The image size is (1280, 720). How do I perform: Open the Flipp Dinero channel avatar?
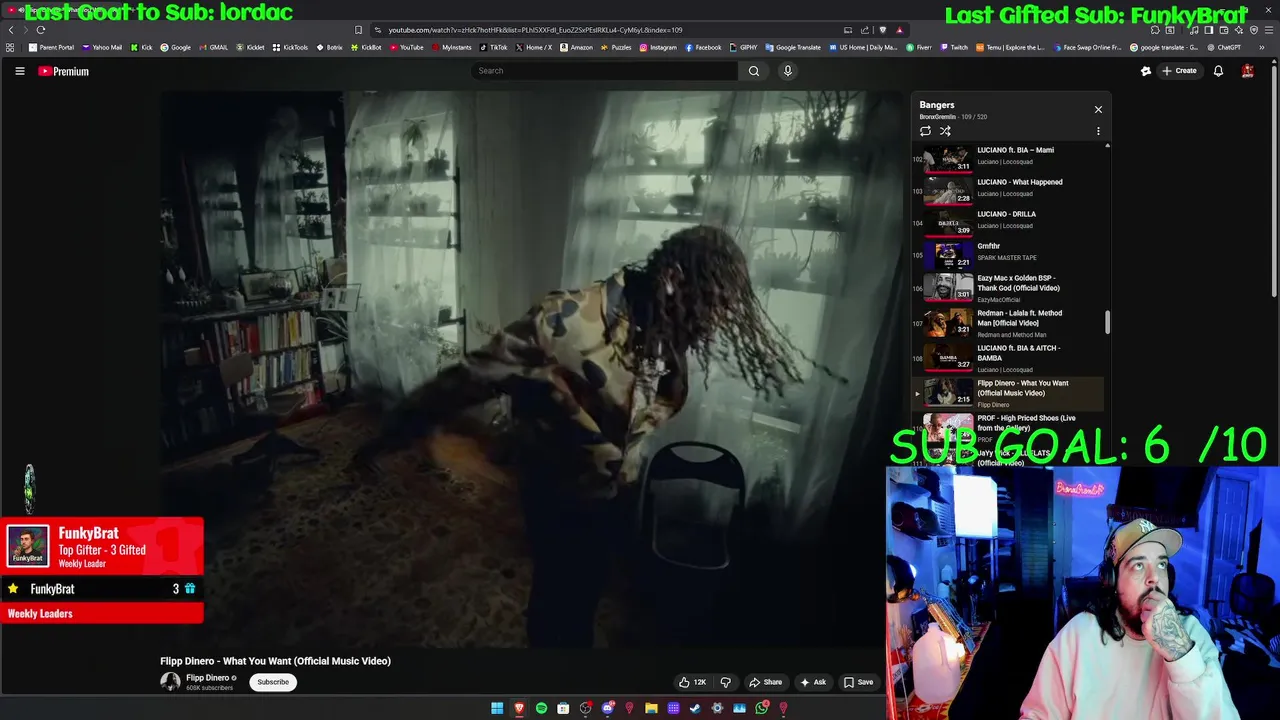pos(170,682)
